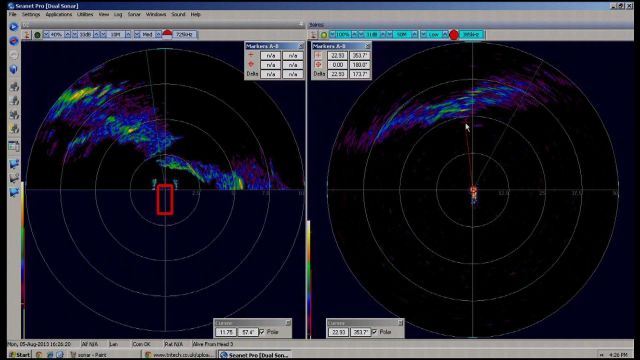Lower the Med speed setting in left toolbar

137,35
